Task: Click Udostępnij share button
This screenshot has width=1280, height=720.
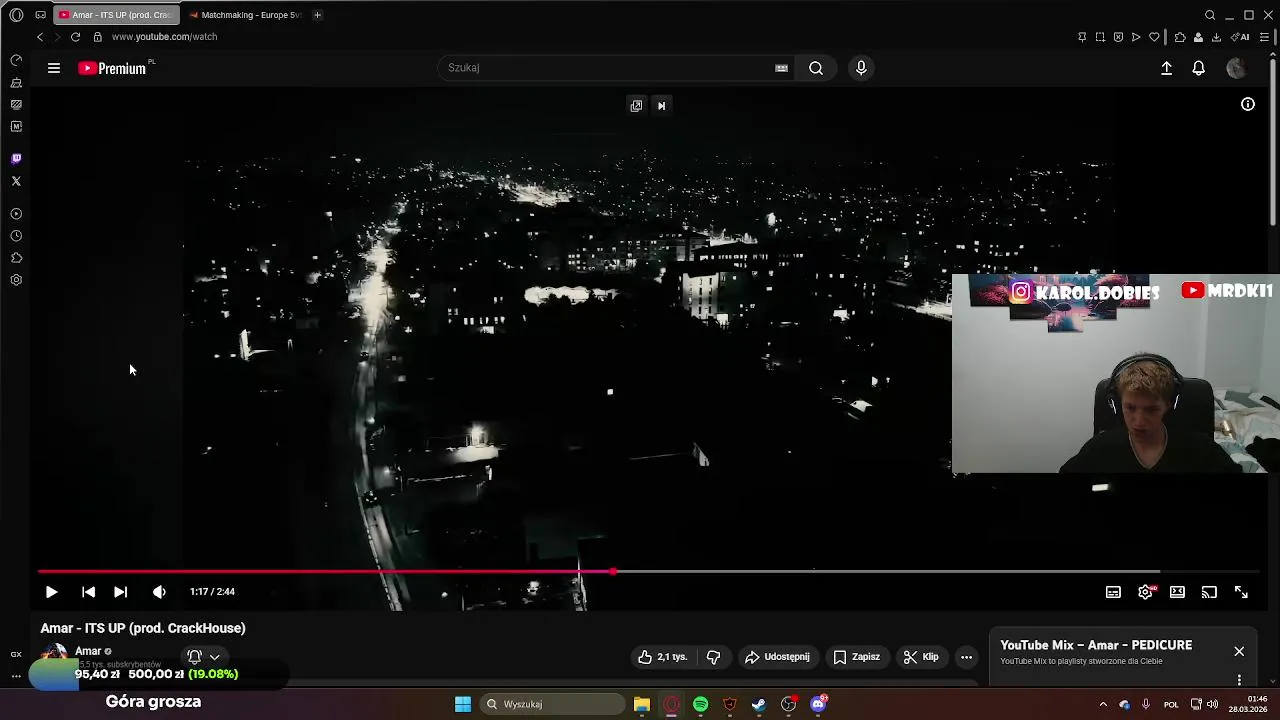Action: (x=777, y=657)
